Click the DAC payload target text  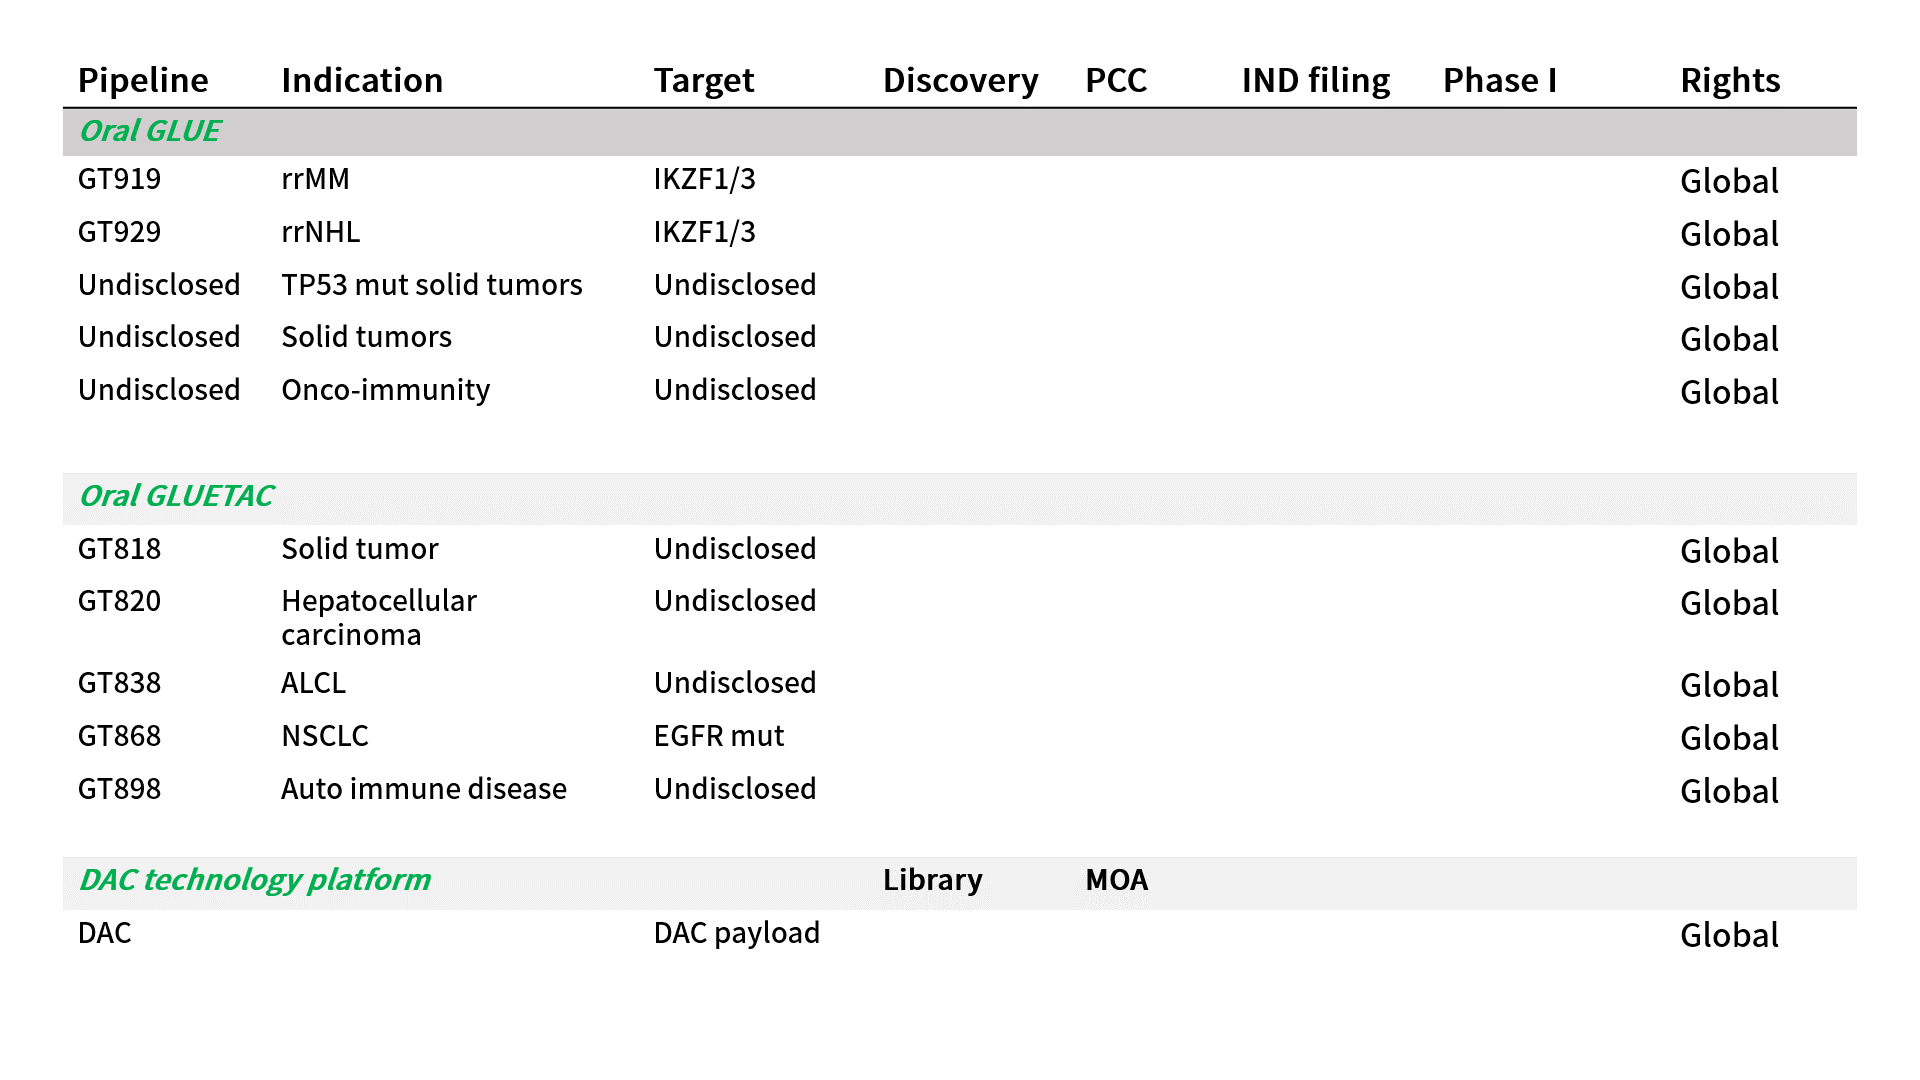[737, 933]
